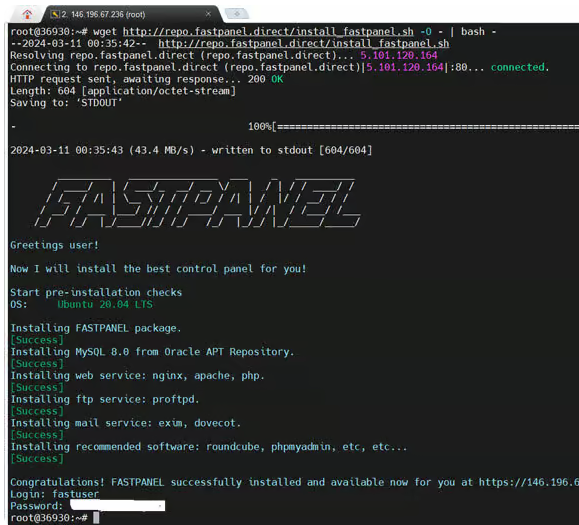
Task: Click the green Ubuntu 20.04 LTS text
Action: point(105,305)
